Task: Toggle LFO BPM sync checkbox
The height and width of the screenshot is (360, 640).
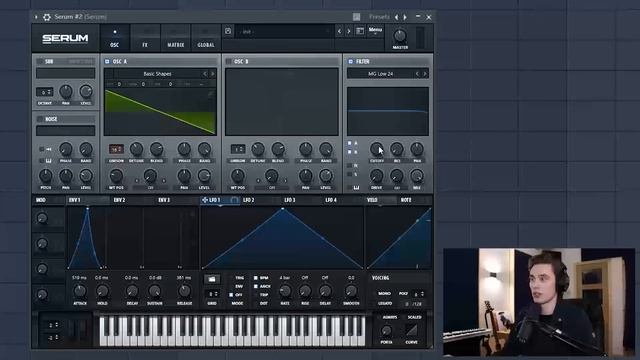Action: 256,278
